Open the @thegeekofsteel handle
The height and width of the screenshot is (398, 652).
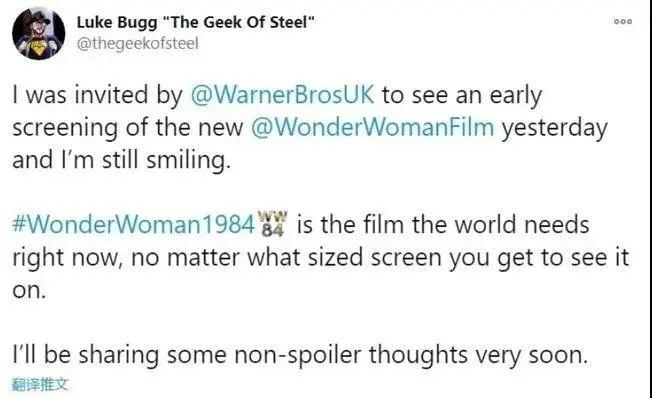(138, 44)
